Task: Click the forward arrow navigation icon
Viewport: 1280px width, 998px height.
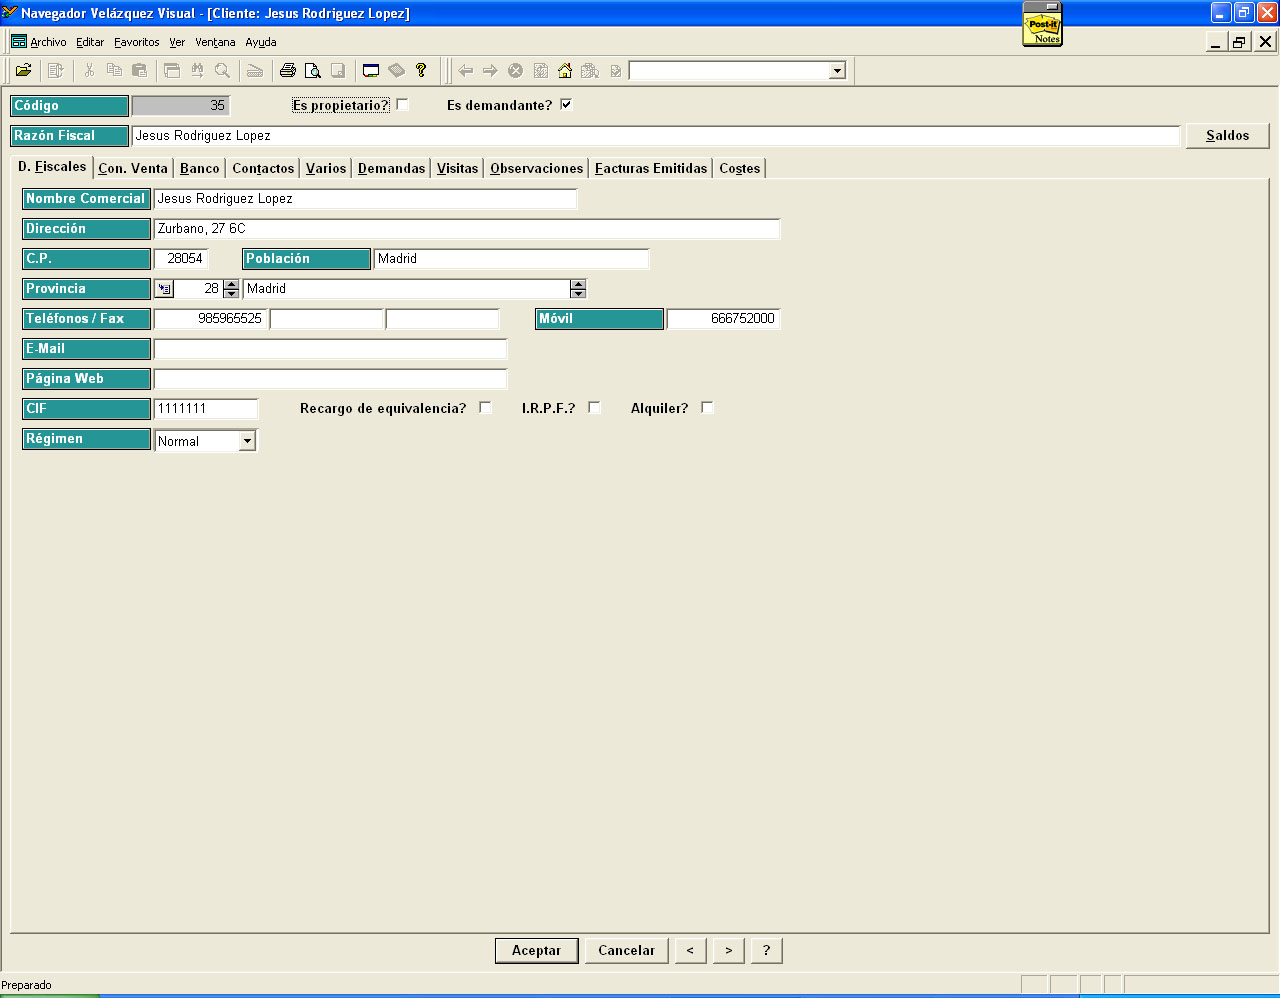Action: (490, 70)
